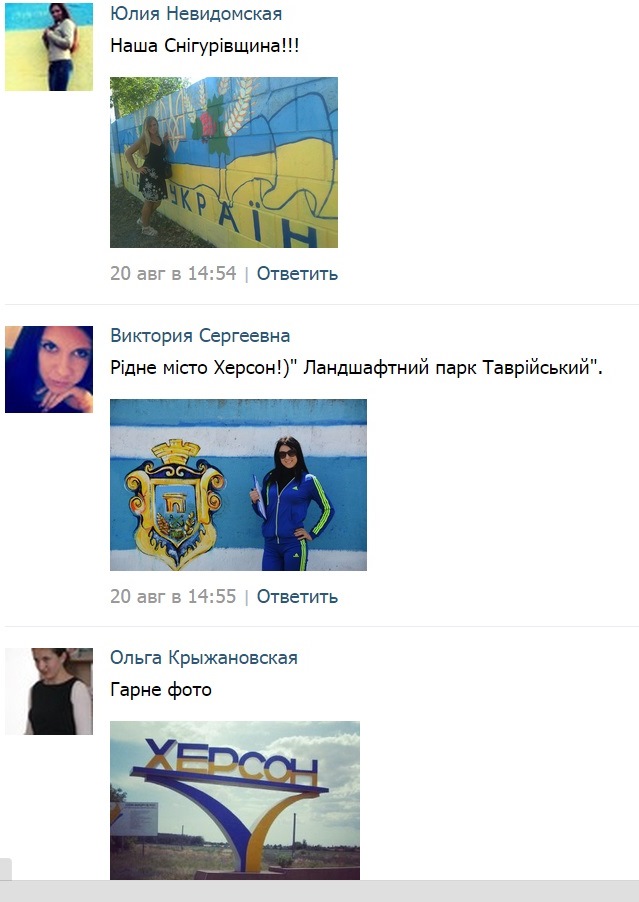Click the Гарне фото comment text
The image size is (639, 902).
click(x=161, y=690)
